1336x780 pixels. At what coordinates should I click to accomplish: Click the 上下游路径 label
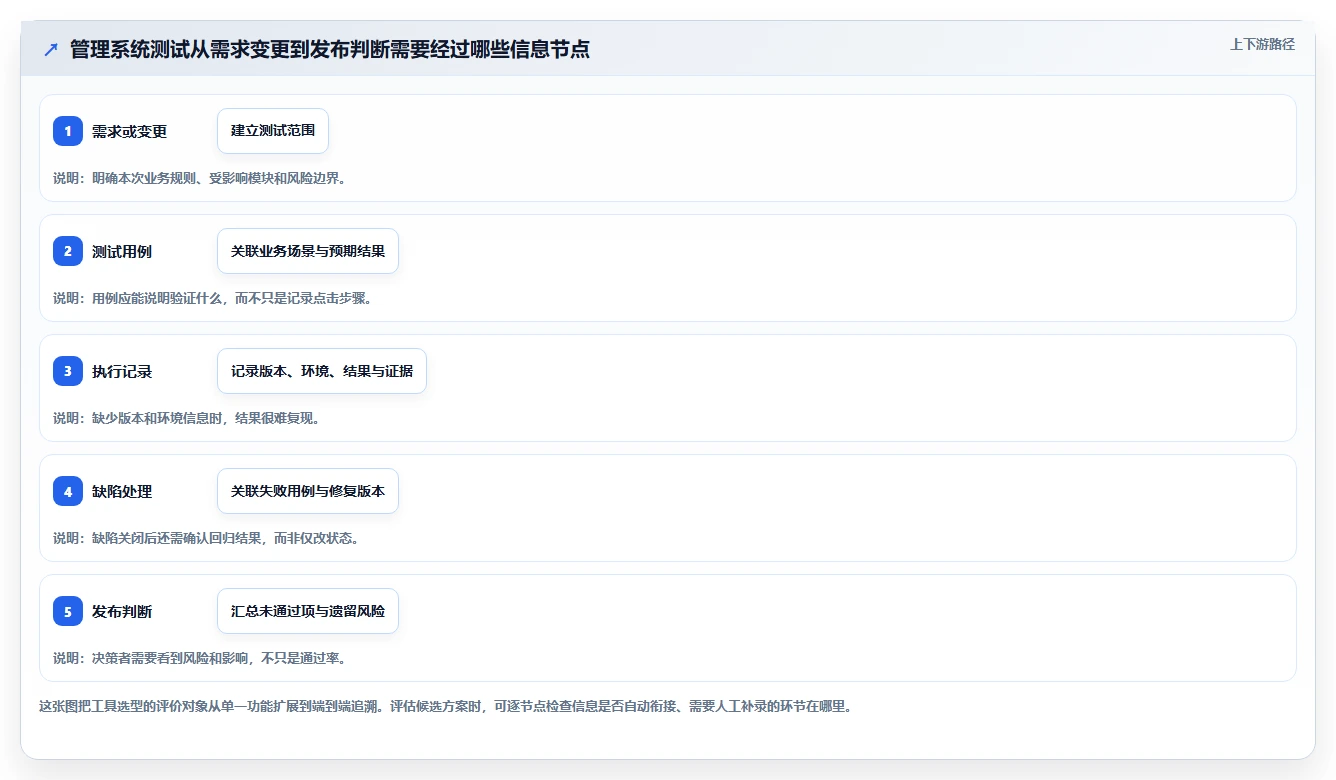[x=1262, y=44]
